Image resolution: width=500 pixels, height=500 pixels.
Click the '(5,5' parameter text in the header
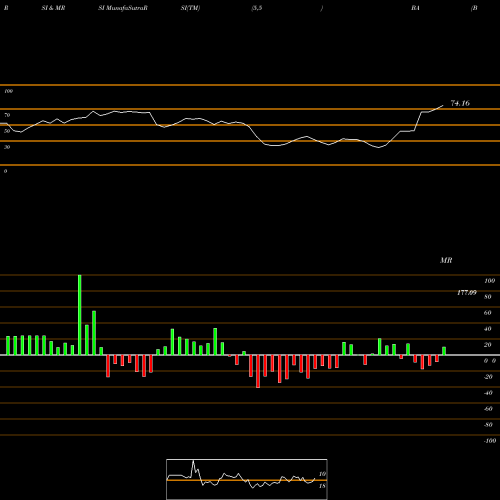(257, 8)
